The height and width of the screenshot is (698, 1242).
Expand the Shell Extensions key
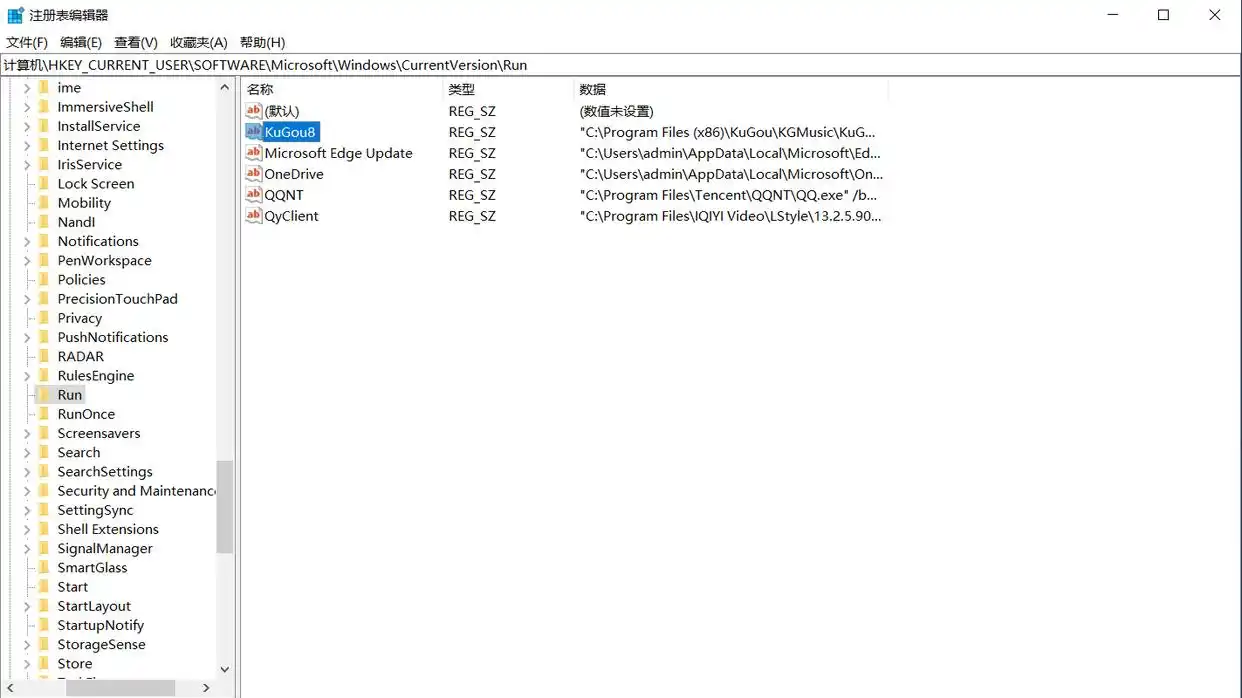(x=27, y=530)
